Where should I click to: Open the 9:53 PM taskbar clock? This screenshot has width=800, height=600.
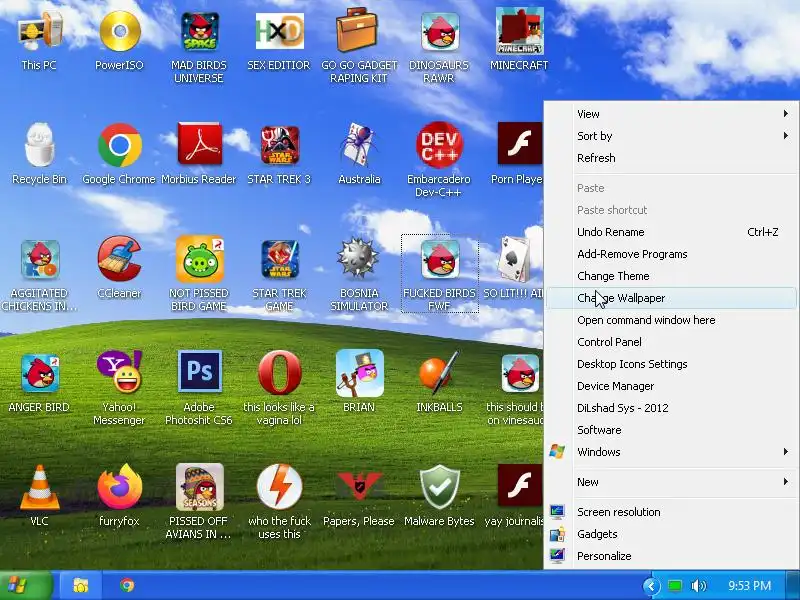pyautogui.click(x=749, y=586)
